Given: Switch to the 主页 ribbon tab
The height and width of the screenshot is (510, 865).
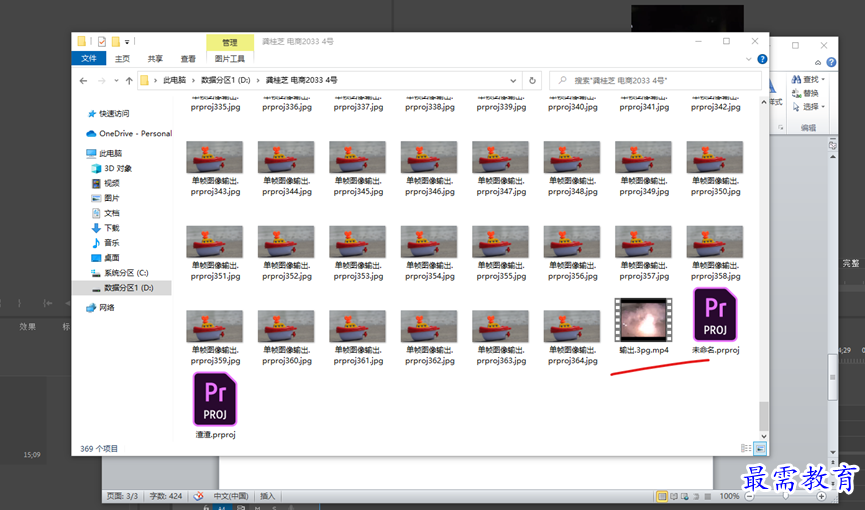Looking at the screenshot, I should 122,59.
